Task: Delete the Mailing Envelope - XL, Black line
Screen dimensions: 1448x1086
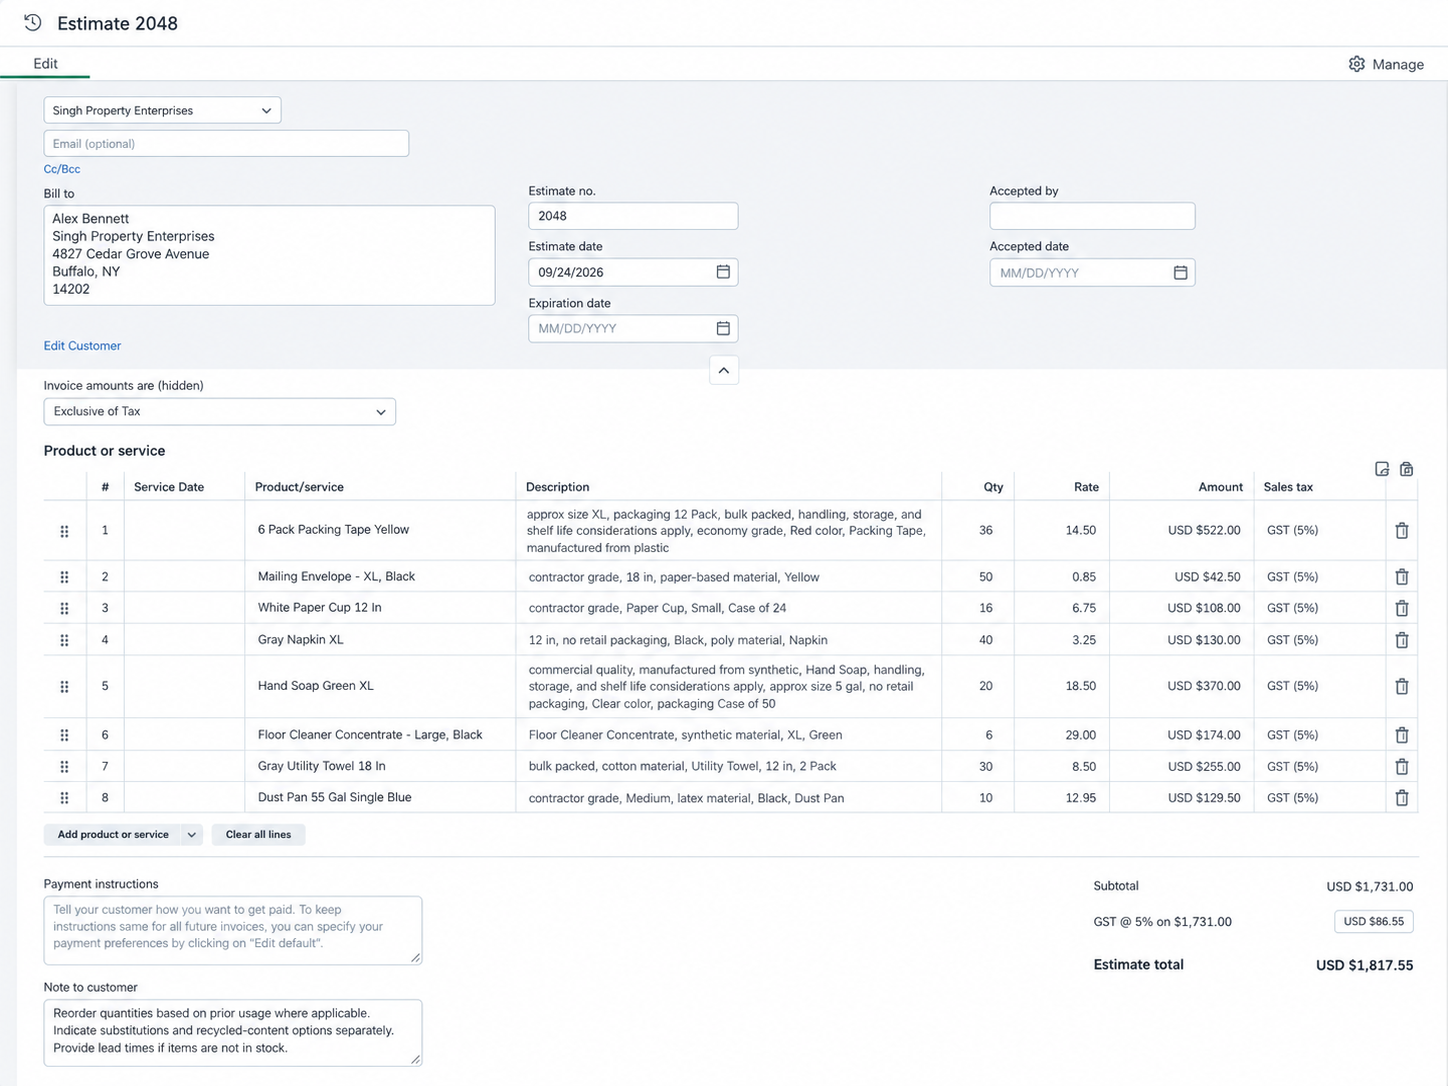Action: 1402,577
